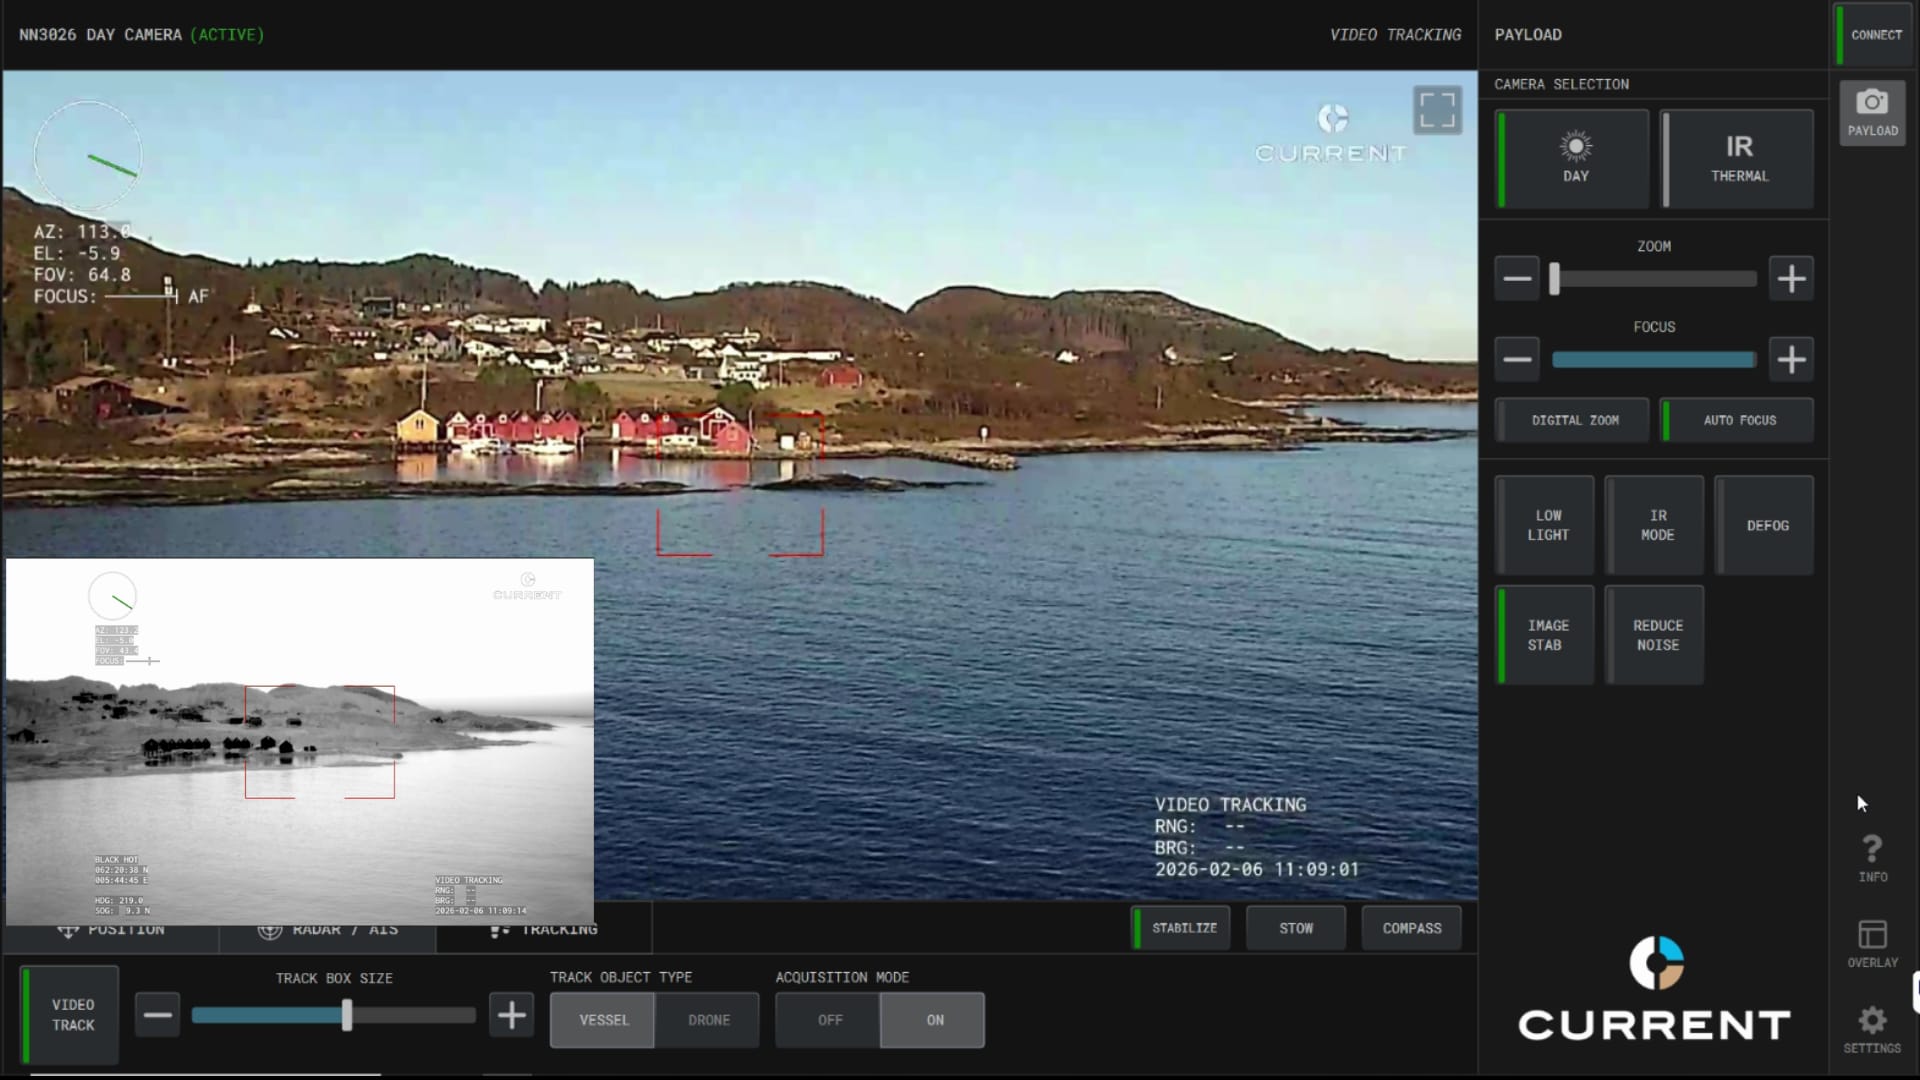This screenshot has width=1920, height=1080.
Task: Toggle Image Stab mode
Action: pos(1546,635)
